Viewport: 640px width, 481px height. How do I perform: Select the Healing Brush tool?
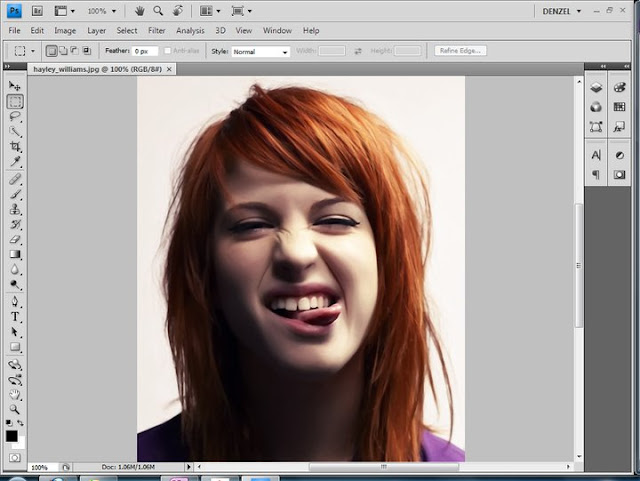[15, 179]
